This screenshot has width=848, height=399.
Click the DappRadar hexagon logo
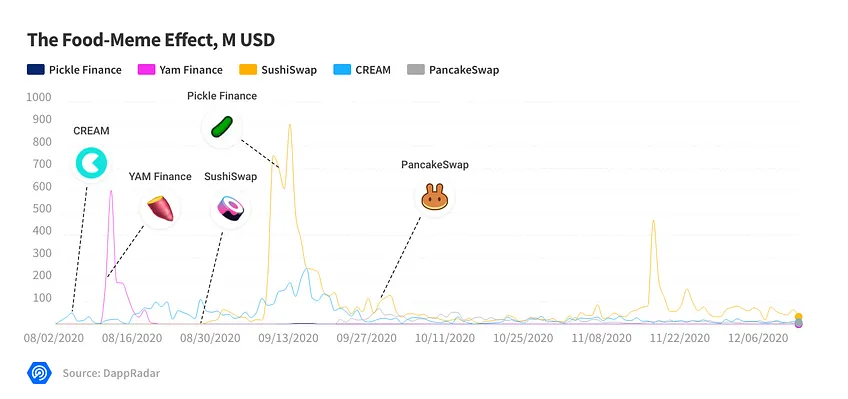pos(39,373)
